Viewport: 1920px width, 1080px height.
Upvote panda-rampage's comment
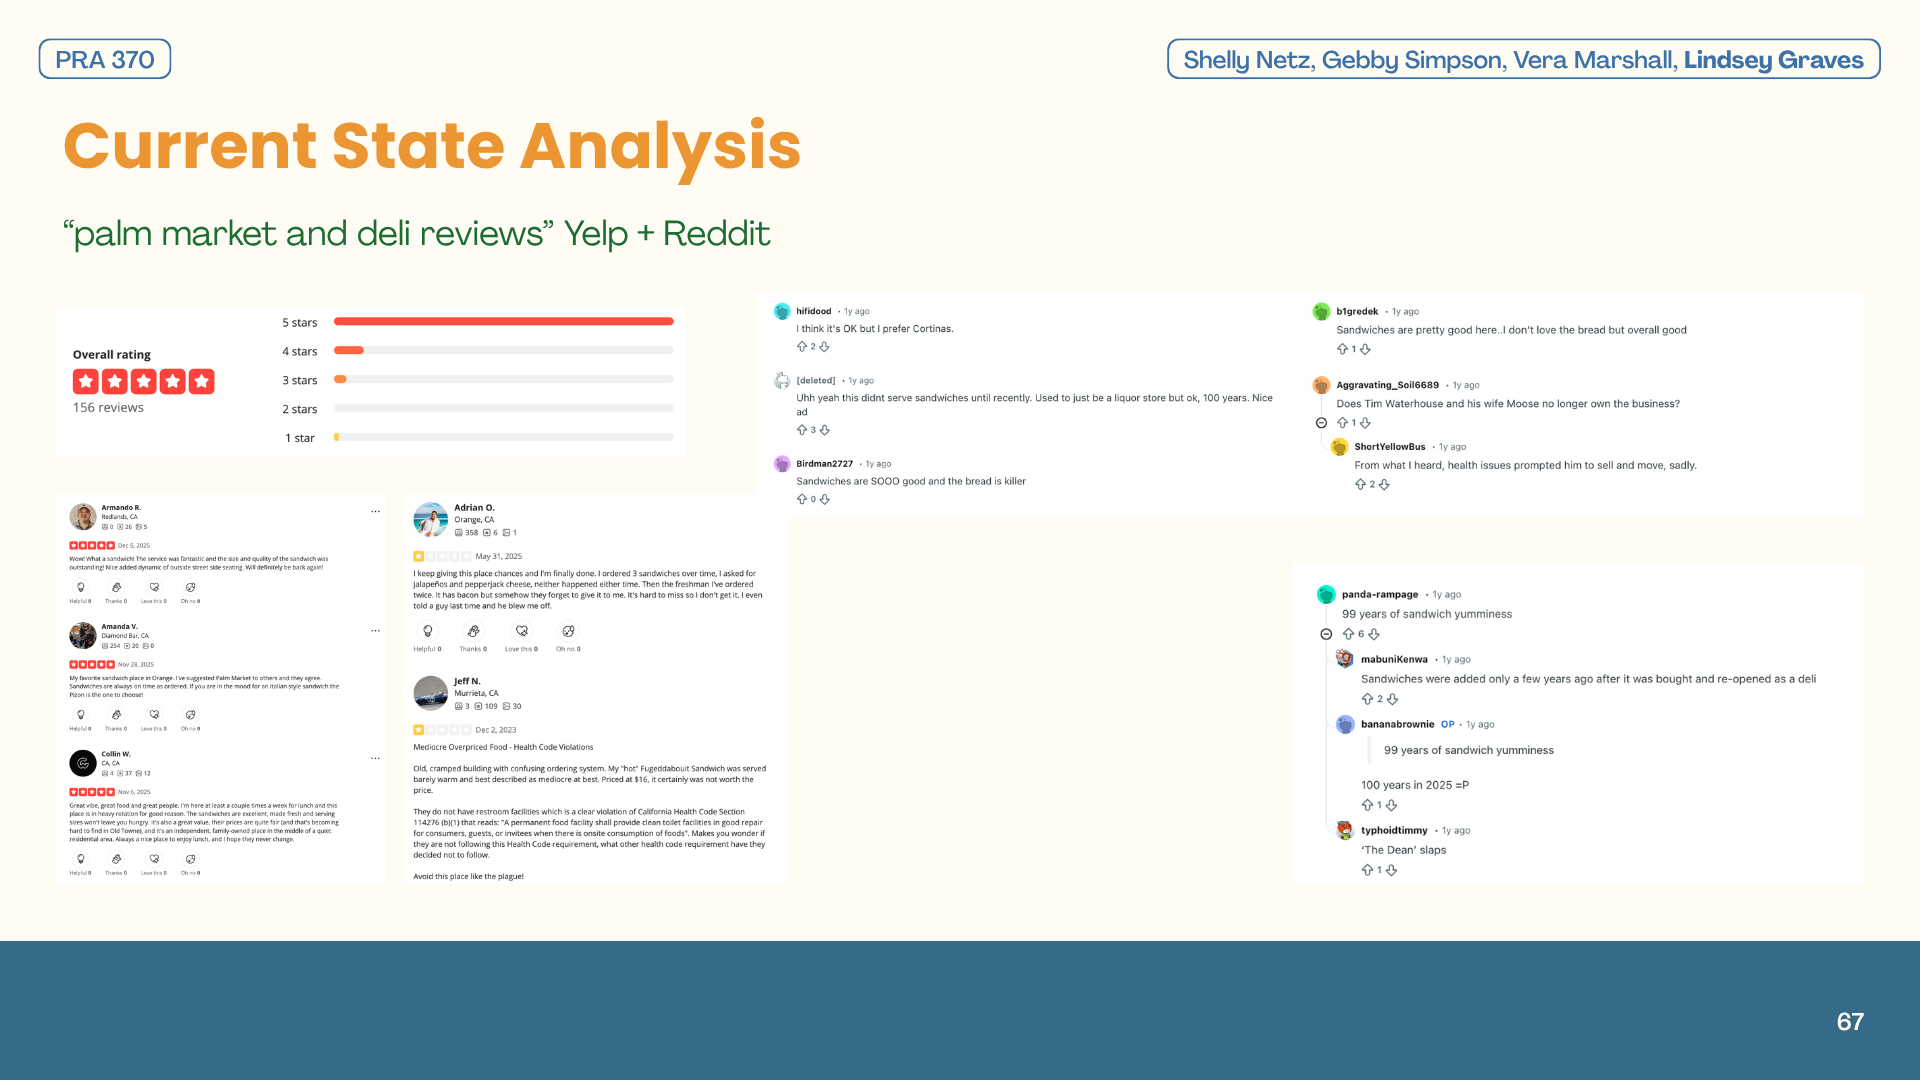1349,634
